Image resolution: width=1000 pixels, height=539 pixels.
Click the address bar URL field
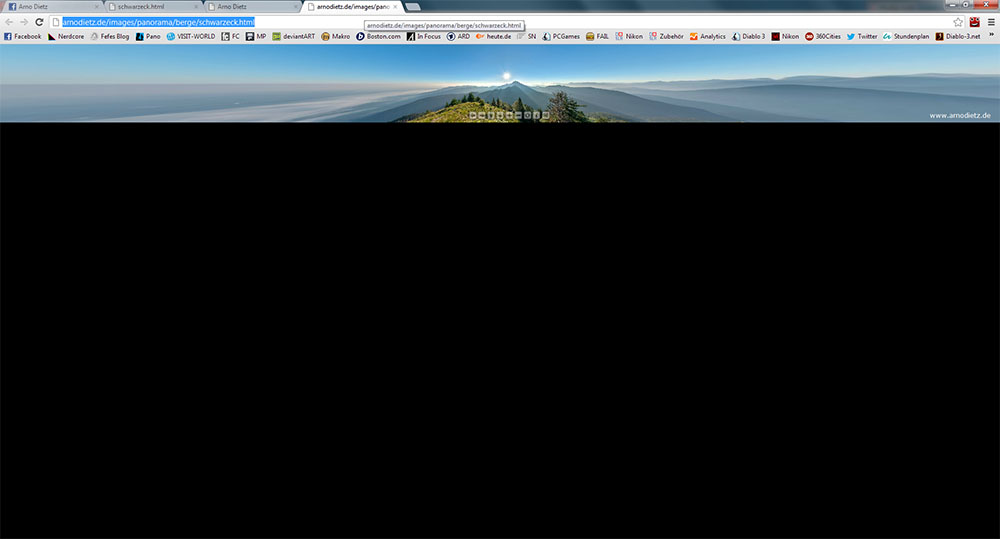tap(500, 22)
